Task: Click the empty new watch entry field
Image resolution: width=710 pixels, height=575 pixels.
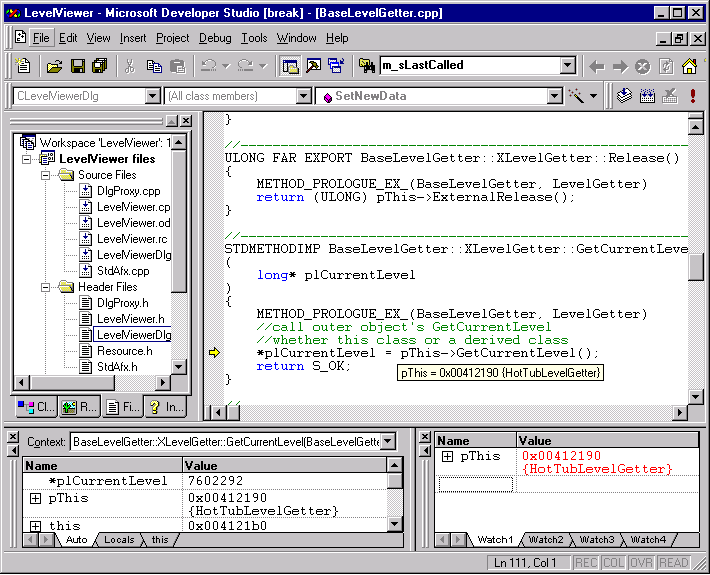Action: (x=476, y=484)
